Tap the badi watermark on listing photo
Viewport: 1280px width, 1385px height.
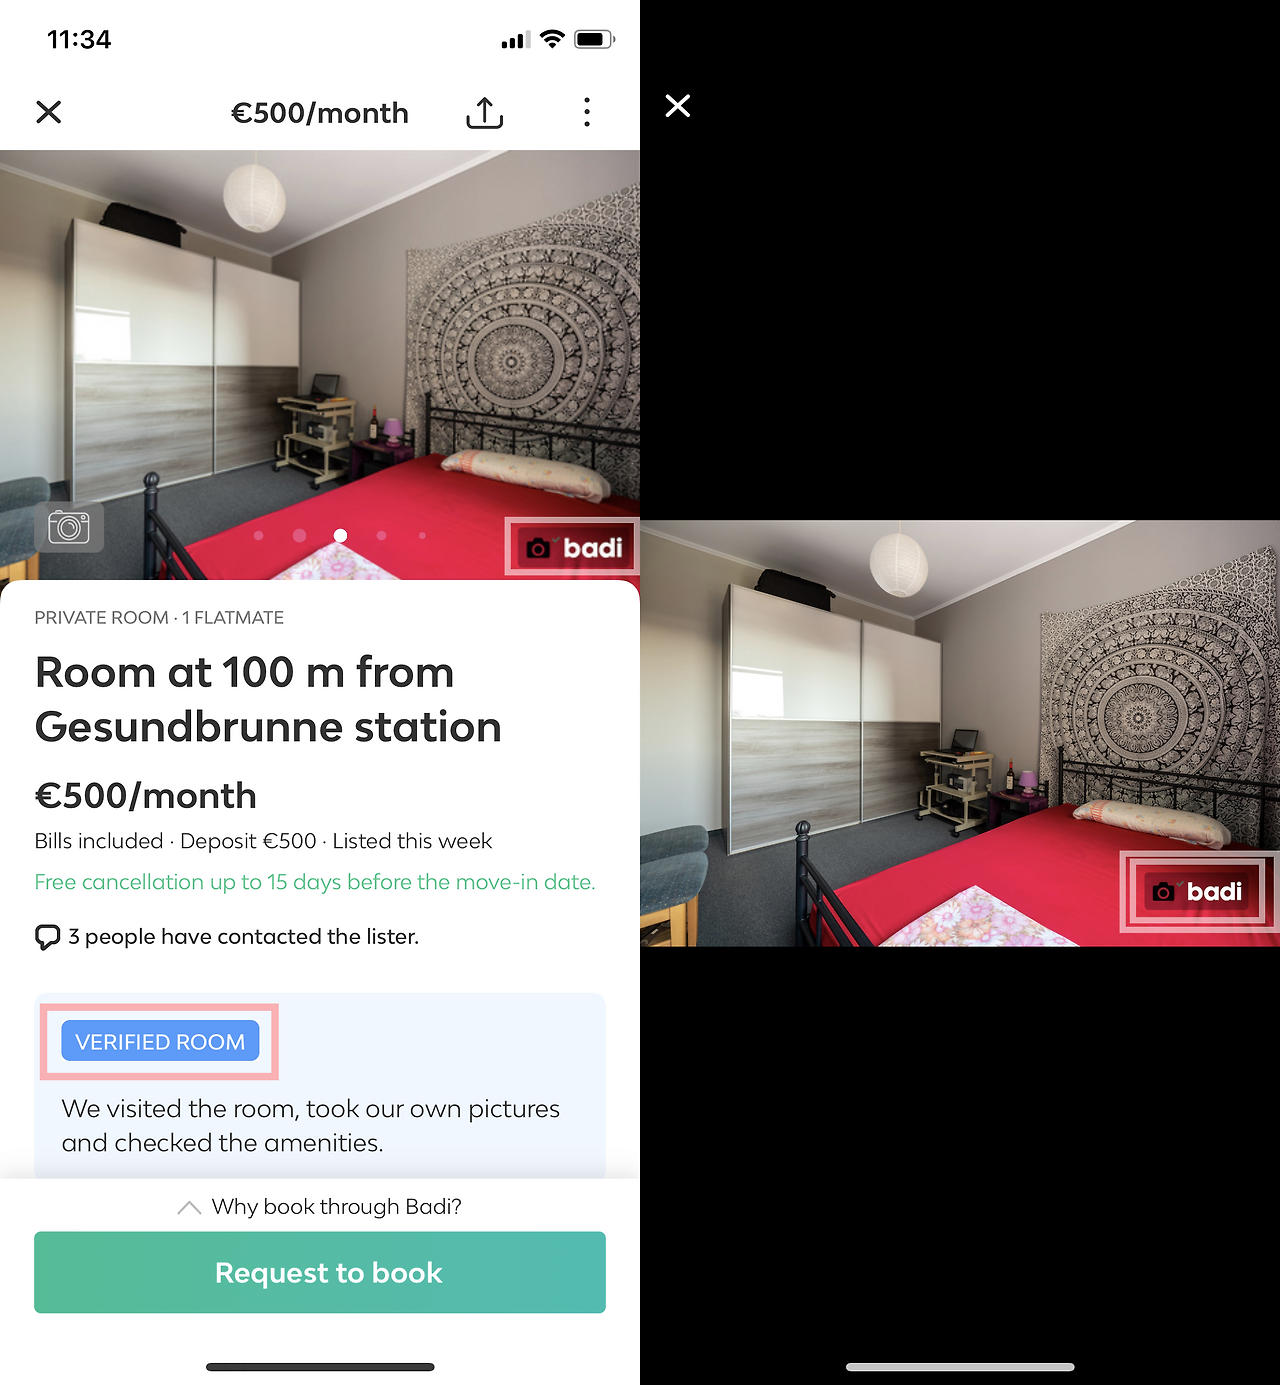[574, 547]
